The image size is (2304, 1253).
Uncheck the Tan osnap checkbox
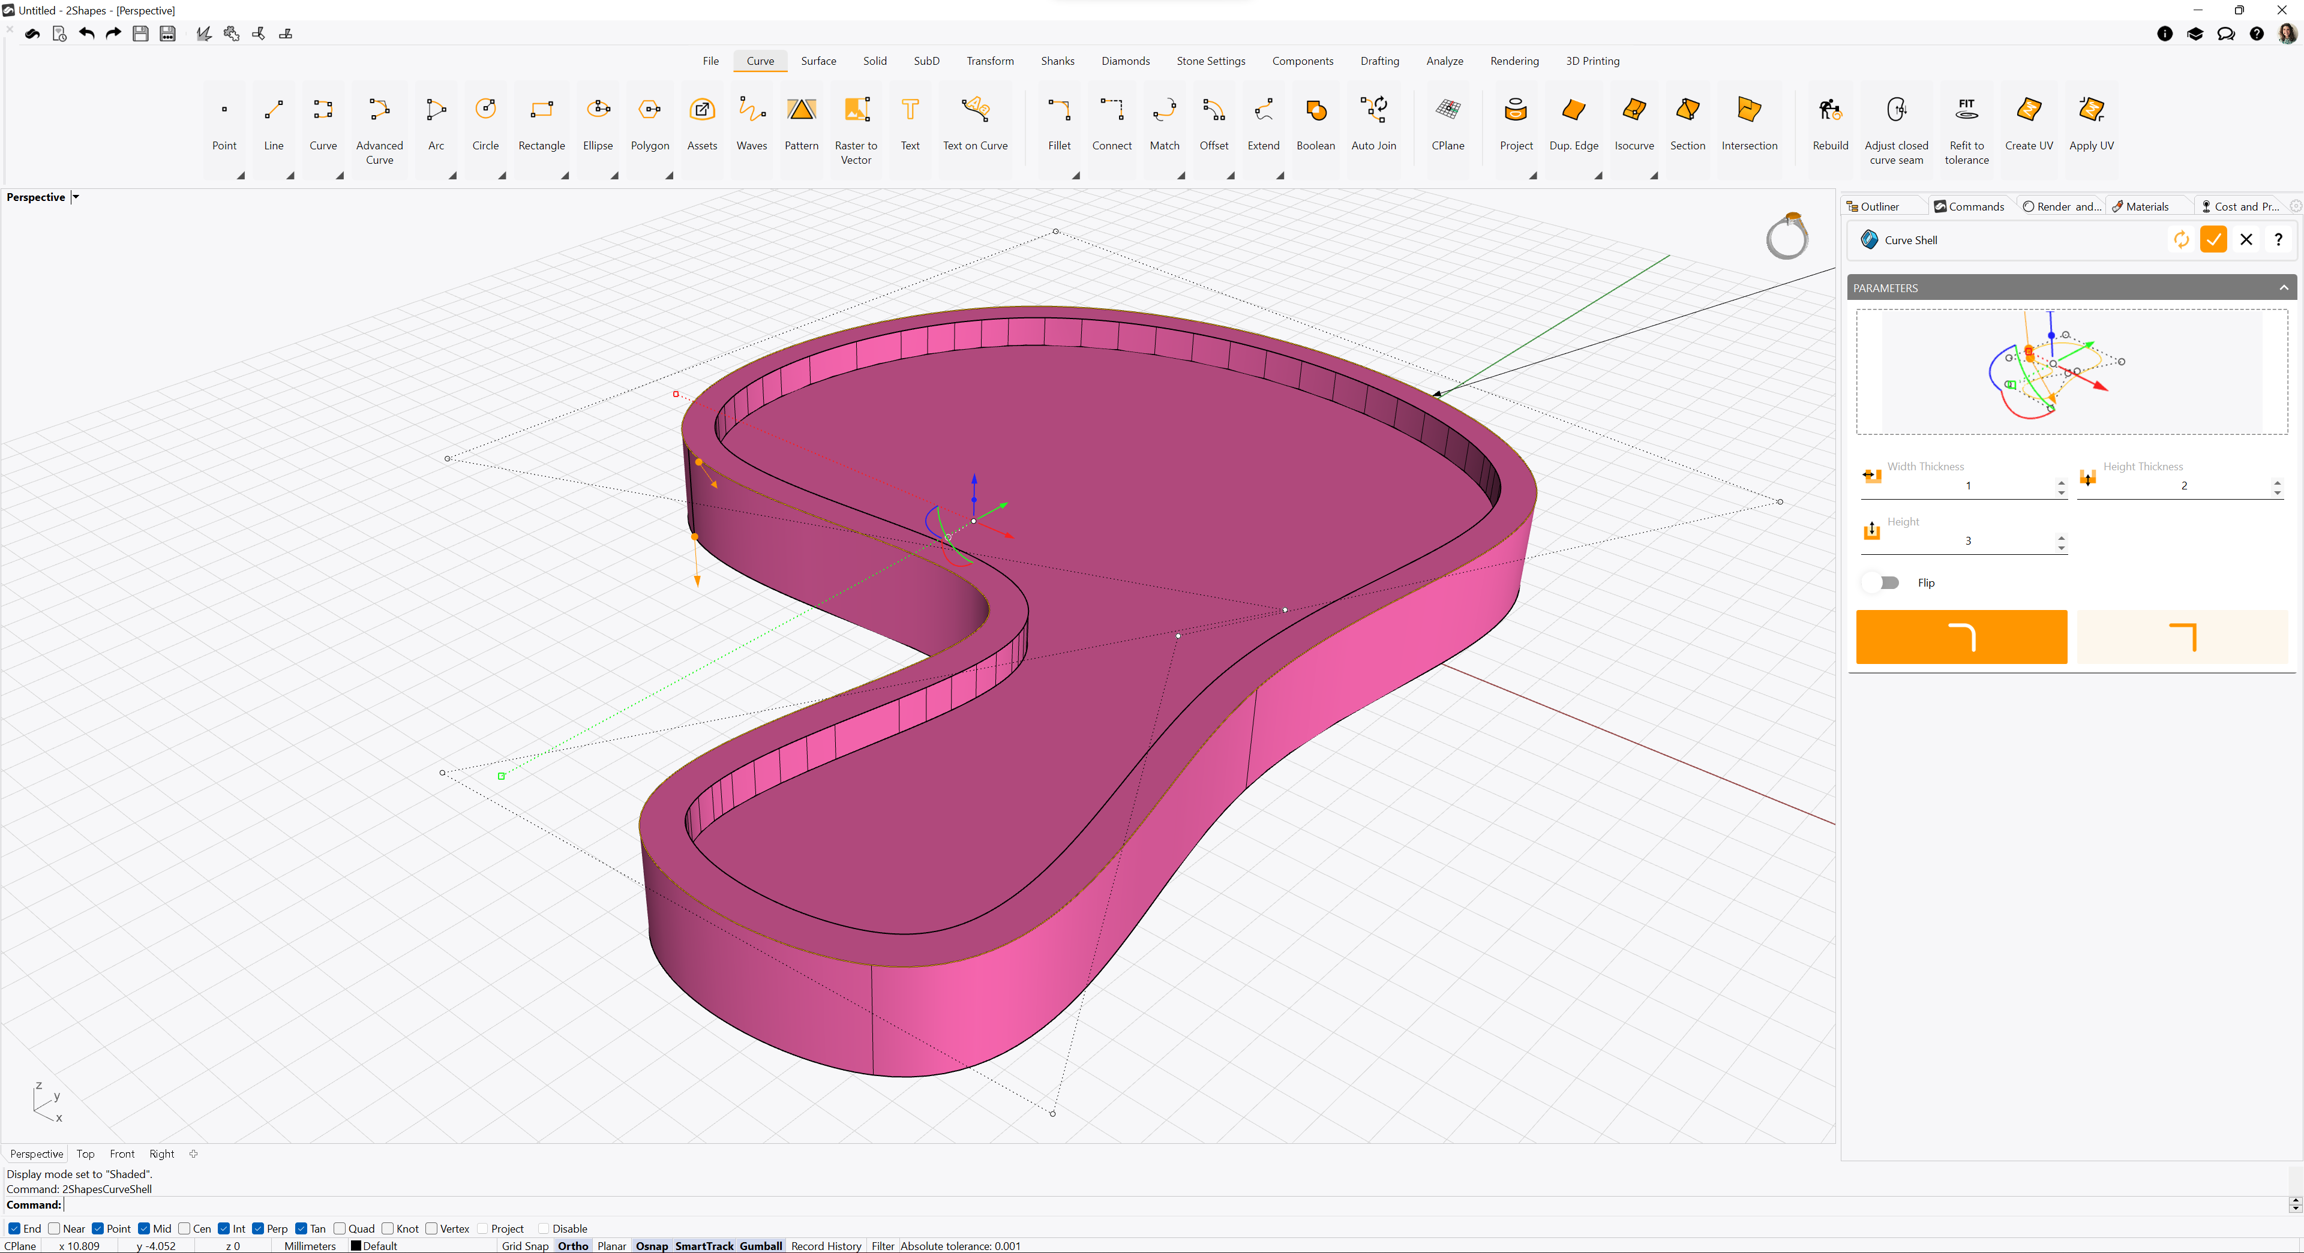coord(301,1229)
